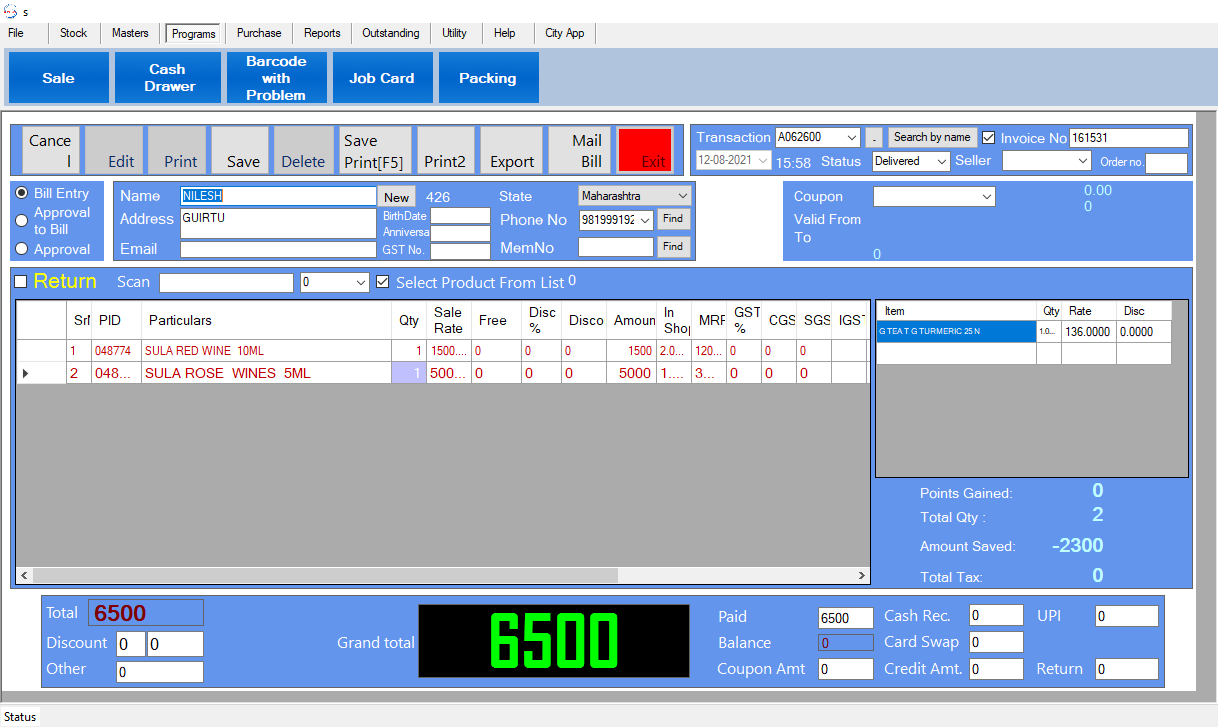Open the Packing tile
Image resolution: width=1218 pixels, height=727 pixels.
tap(487, 78)
